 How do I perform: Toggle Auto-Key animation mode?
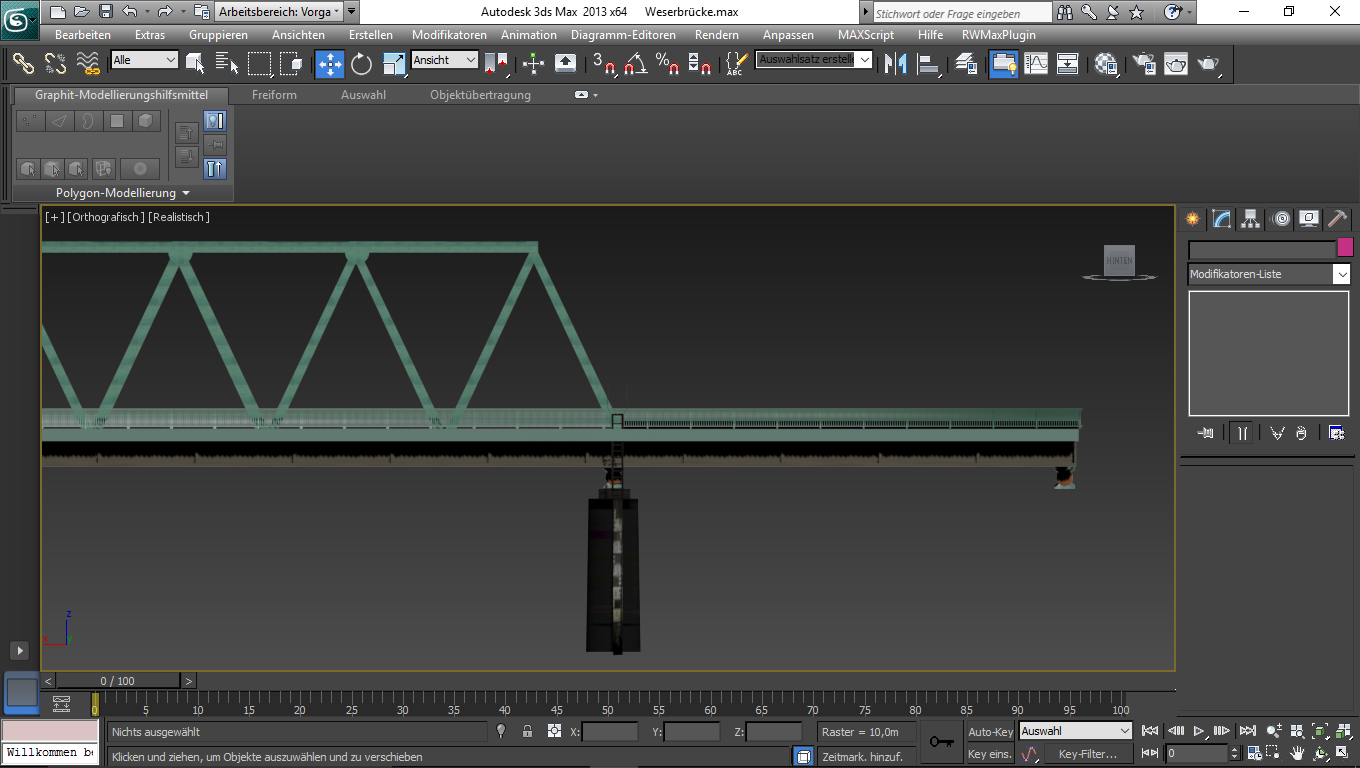[990, 732]
